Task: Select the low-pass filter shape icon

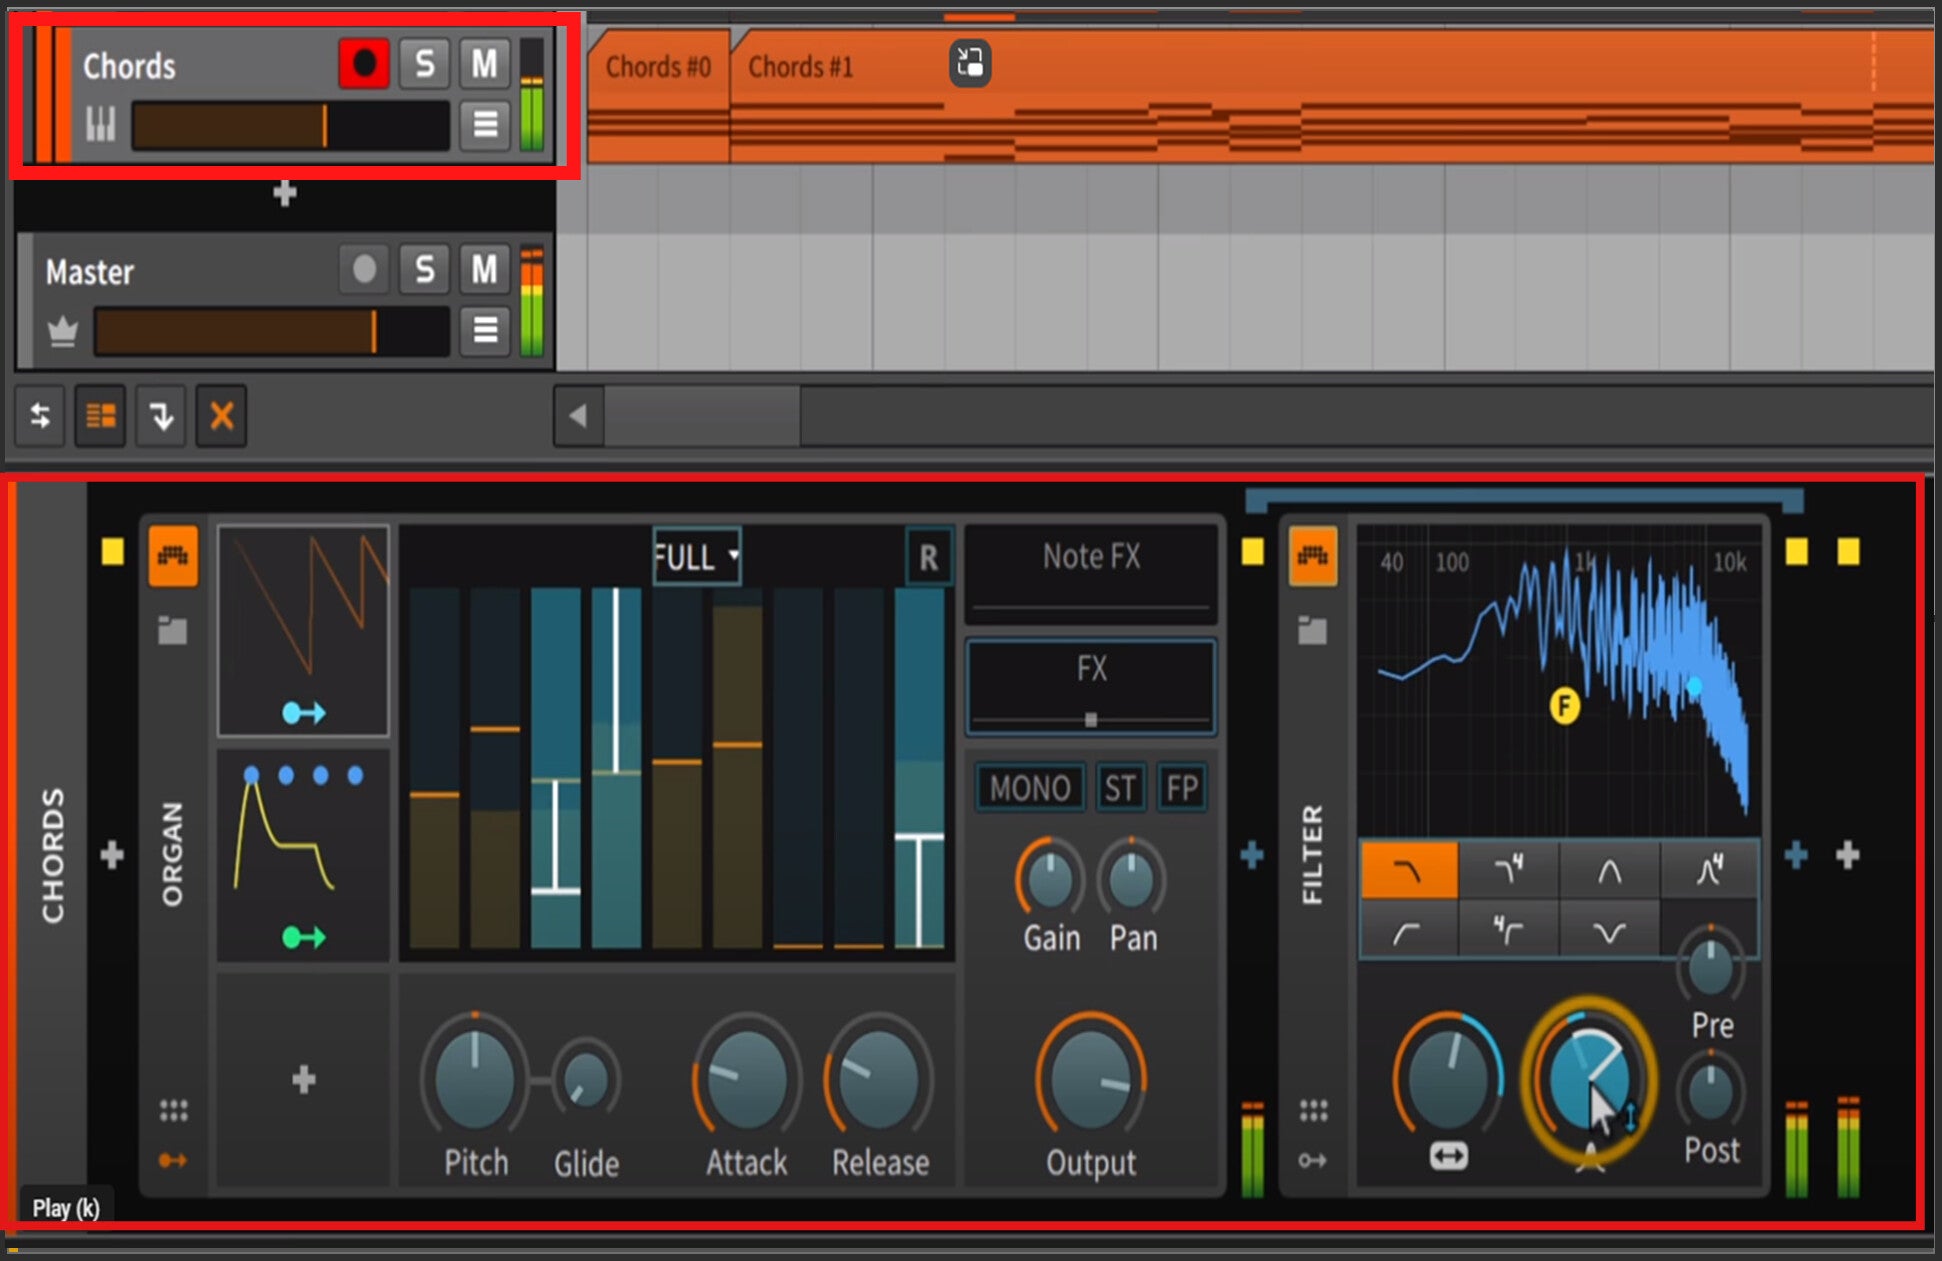Action: coord(1408,872)
